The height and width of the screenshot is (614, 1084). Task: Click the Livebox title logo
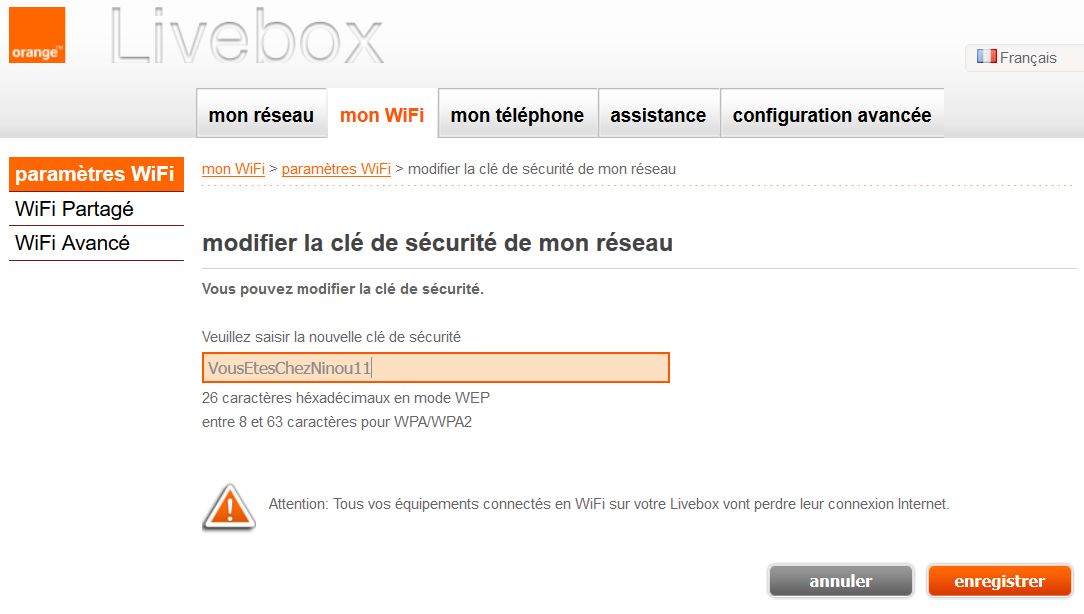click(247, 39)
